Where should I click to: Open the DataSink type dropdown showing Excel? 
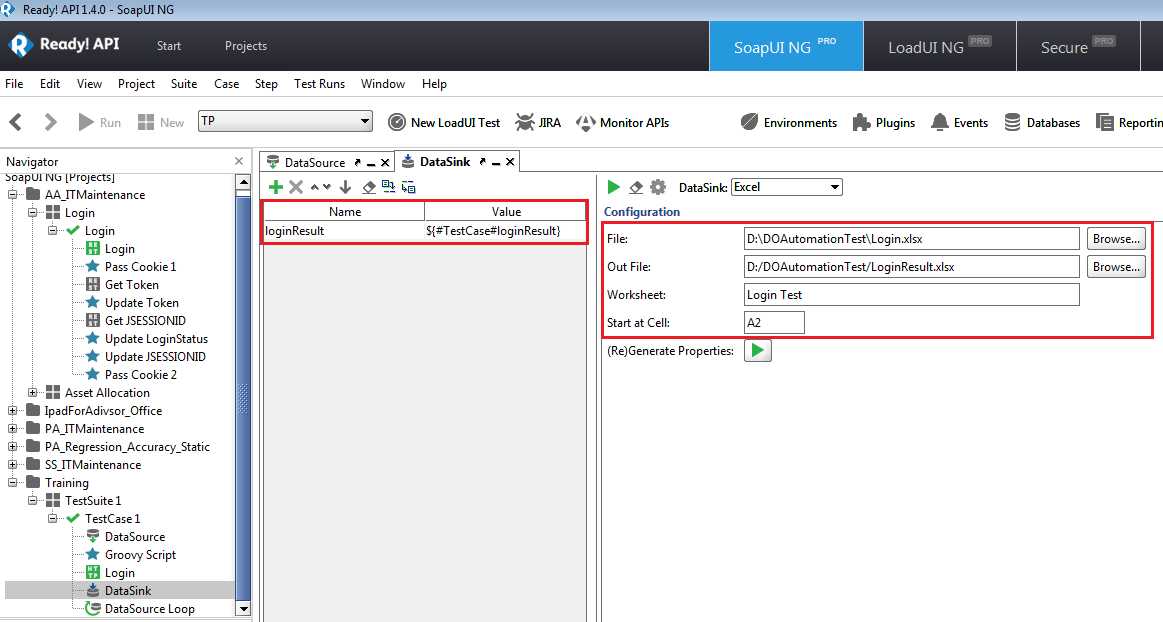coord(787,187)
